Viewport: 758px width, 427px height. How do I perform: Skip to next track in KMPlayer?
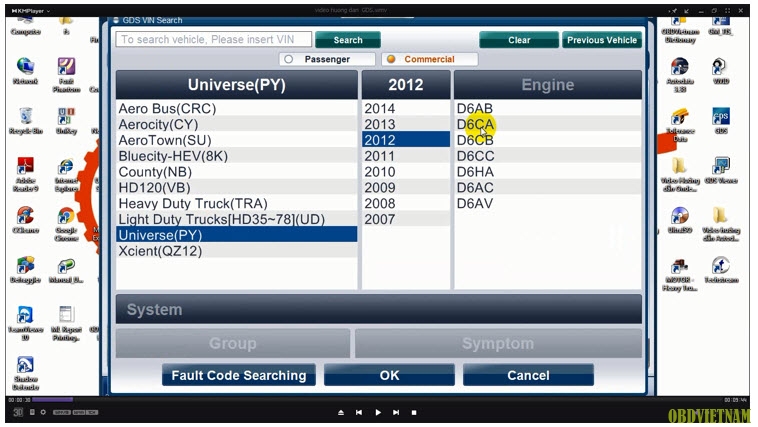click(396, 412)
